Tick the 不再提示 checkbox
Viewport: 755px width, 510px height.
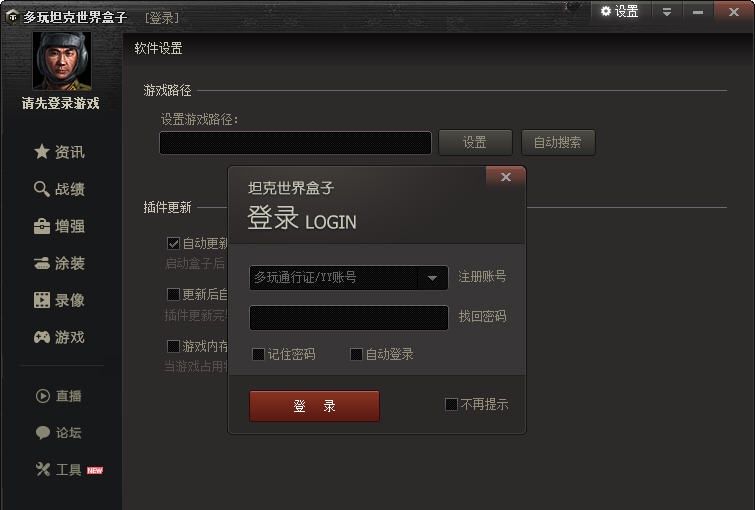451,405
